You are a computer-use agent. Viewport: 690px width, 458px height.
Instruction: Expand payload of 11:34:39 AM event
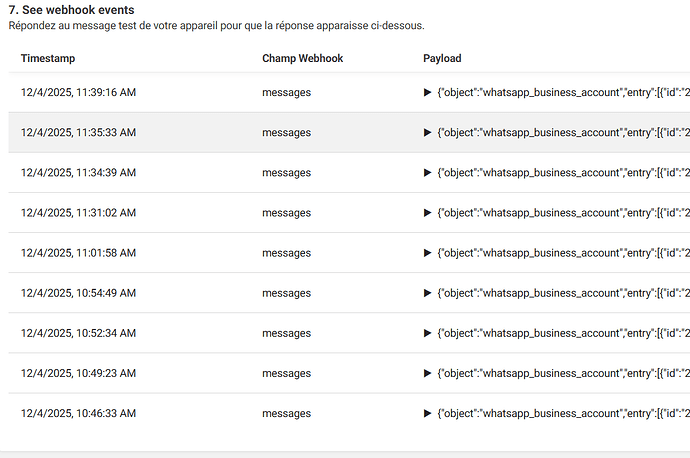click(x=429, y=173)
